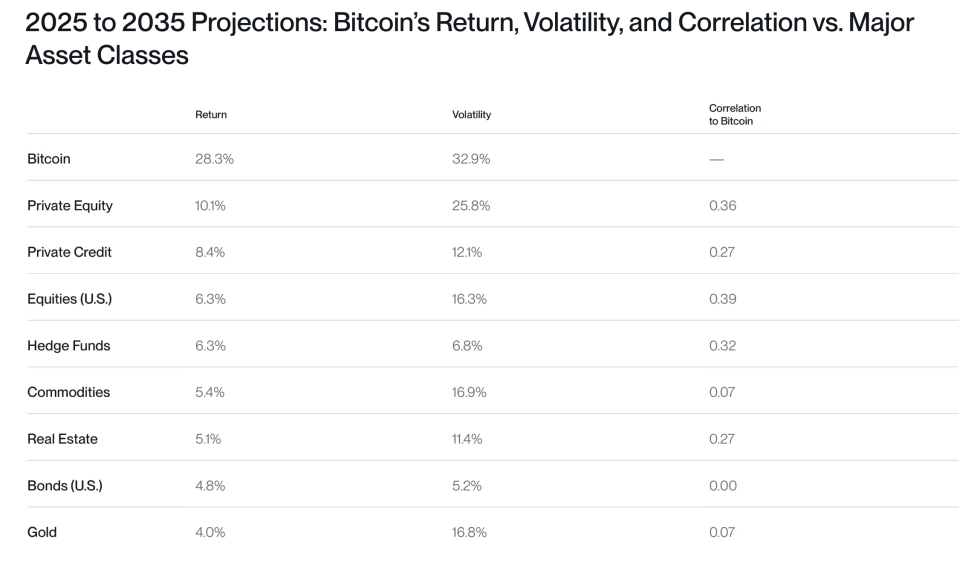Click Private Equity's 0.36 correlation value
980x568 pixels.
tap(722, 206)
